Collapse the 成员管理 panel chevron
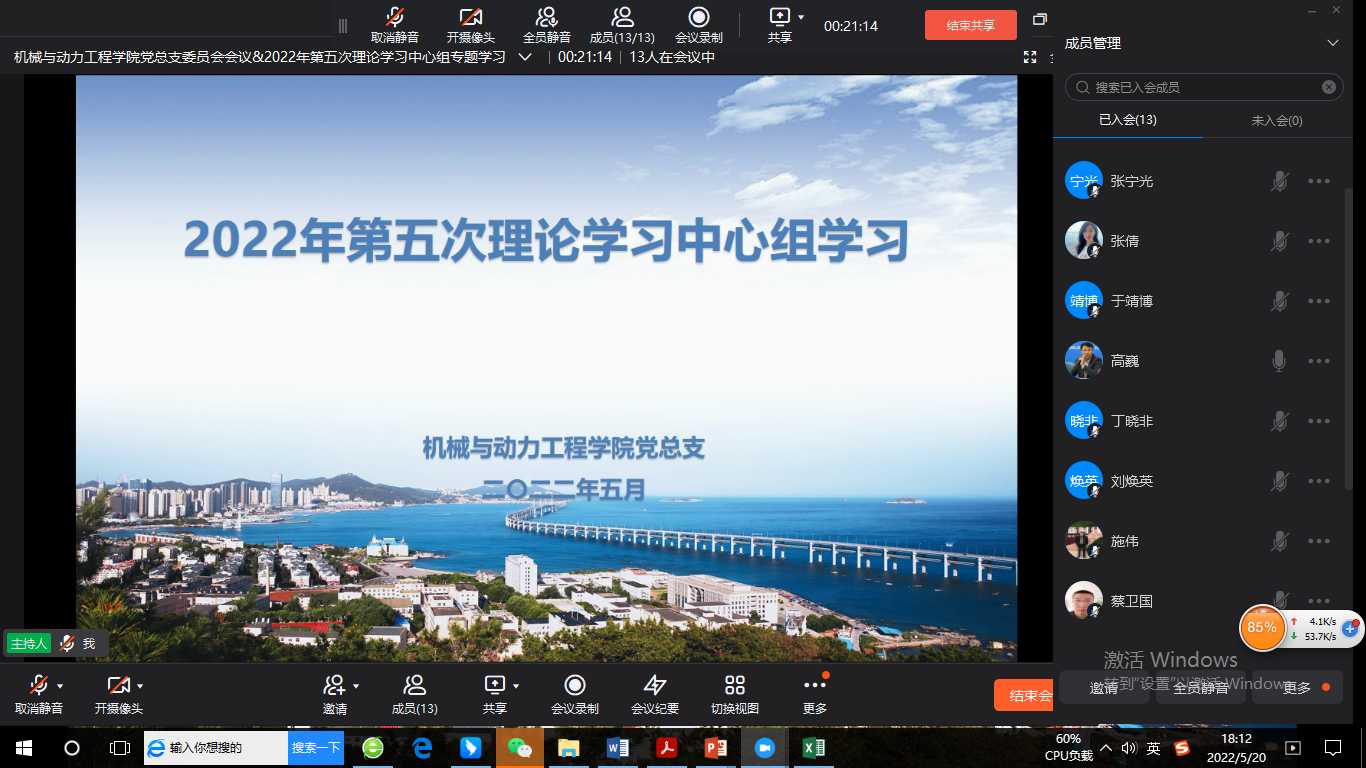 point(1332,43)
